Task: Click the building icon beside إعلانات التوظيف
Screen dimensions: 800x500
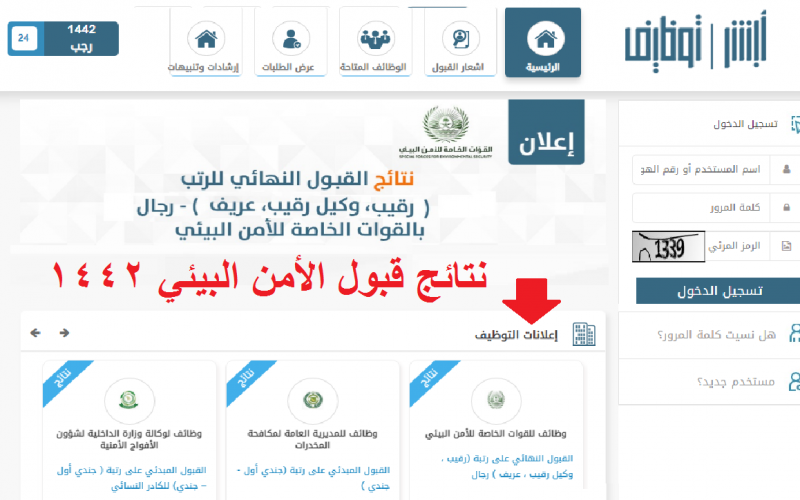Action: click(584, 335)
